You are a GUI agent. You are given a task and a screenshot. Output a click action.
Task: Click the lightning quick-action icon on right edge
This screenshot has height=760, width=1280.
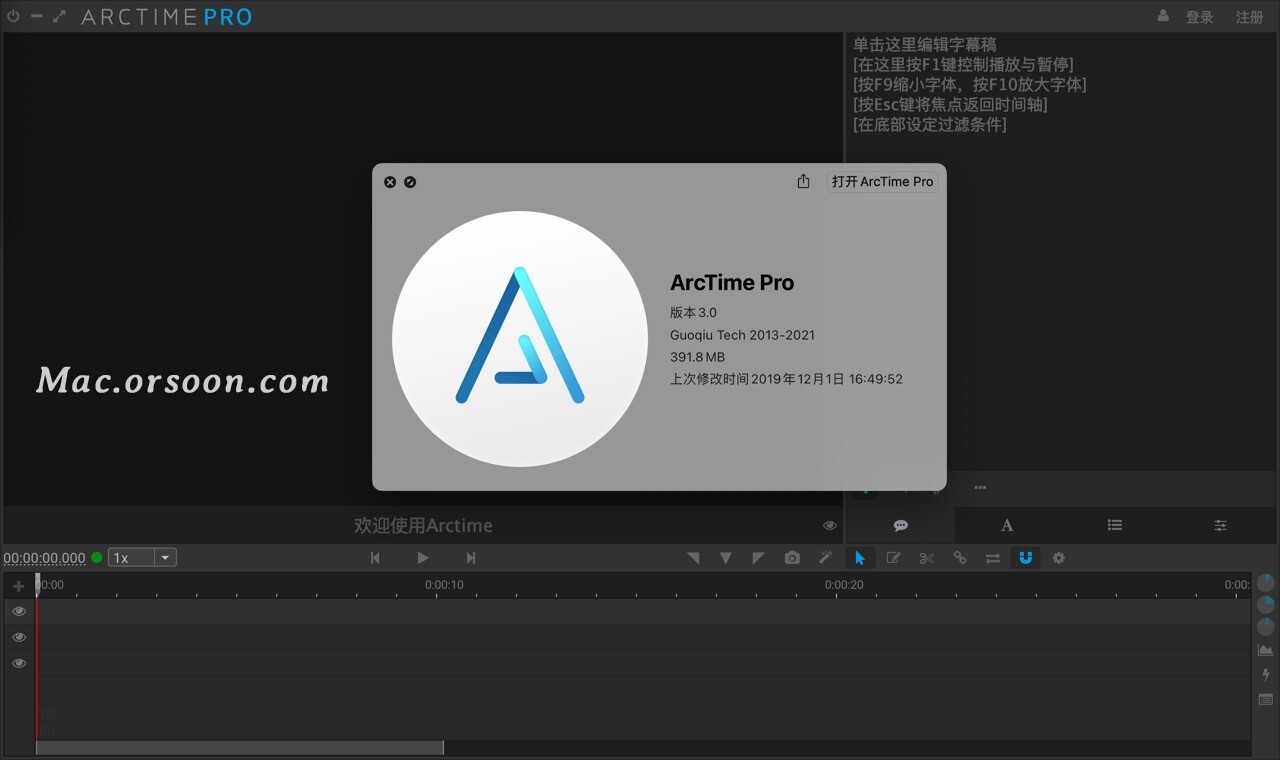coord(1264,675)
